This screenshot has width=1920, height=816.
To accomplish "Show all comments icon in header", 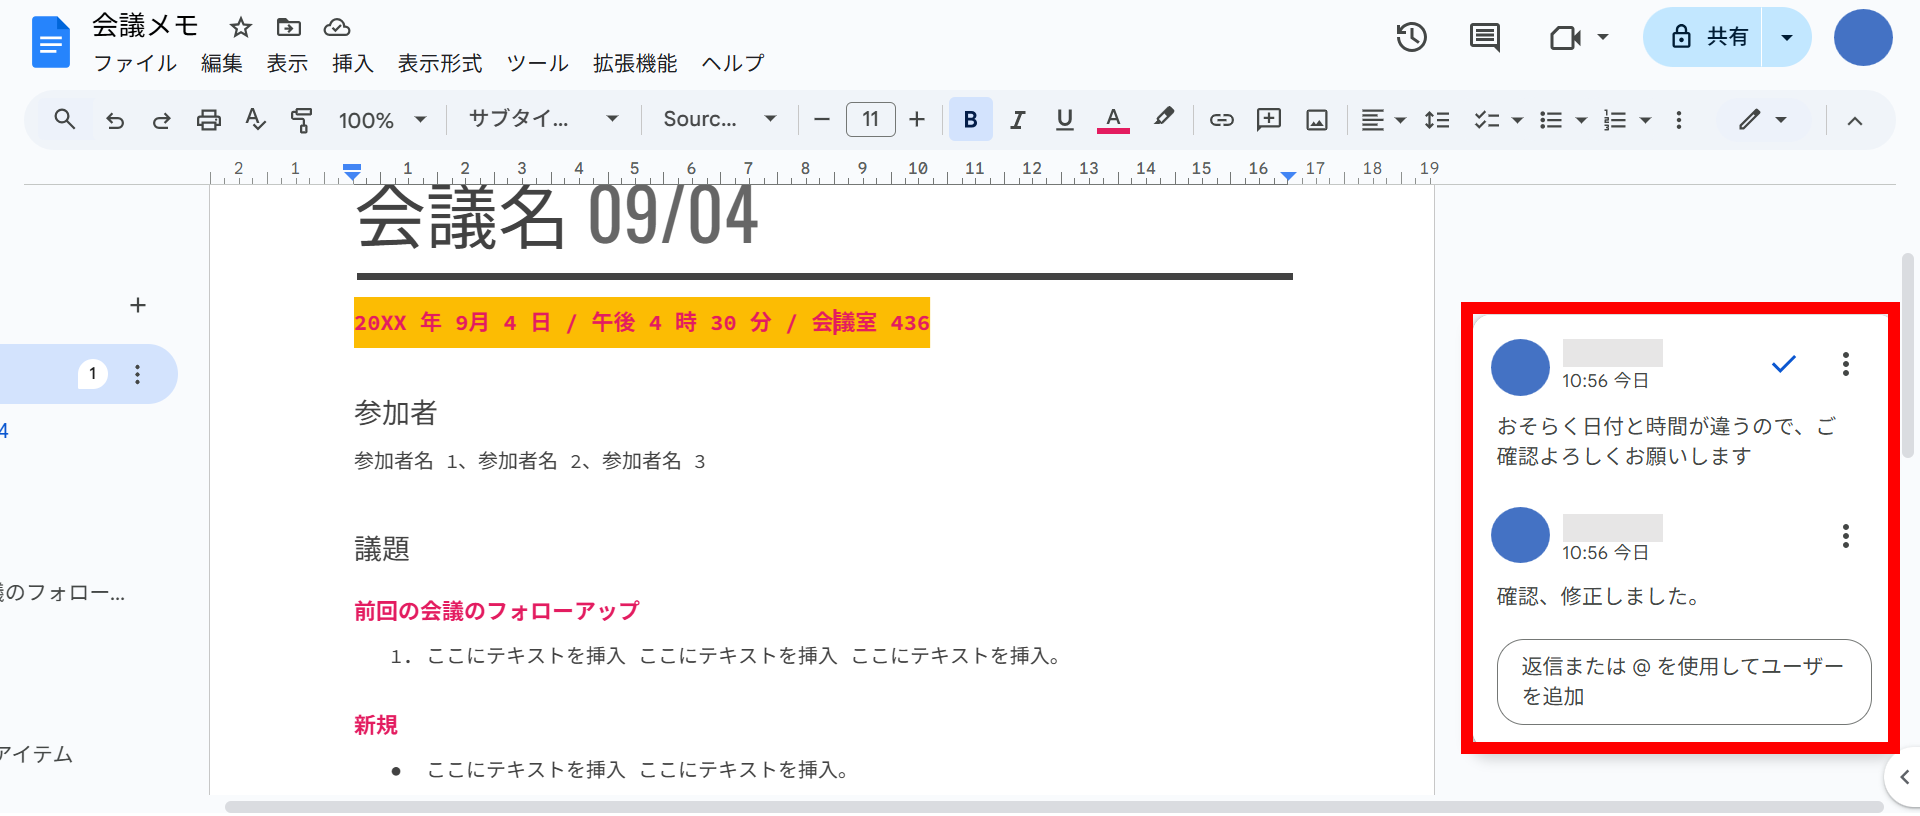I will point(1484,38).
